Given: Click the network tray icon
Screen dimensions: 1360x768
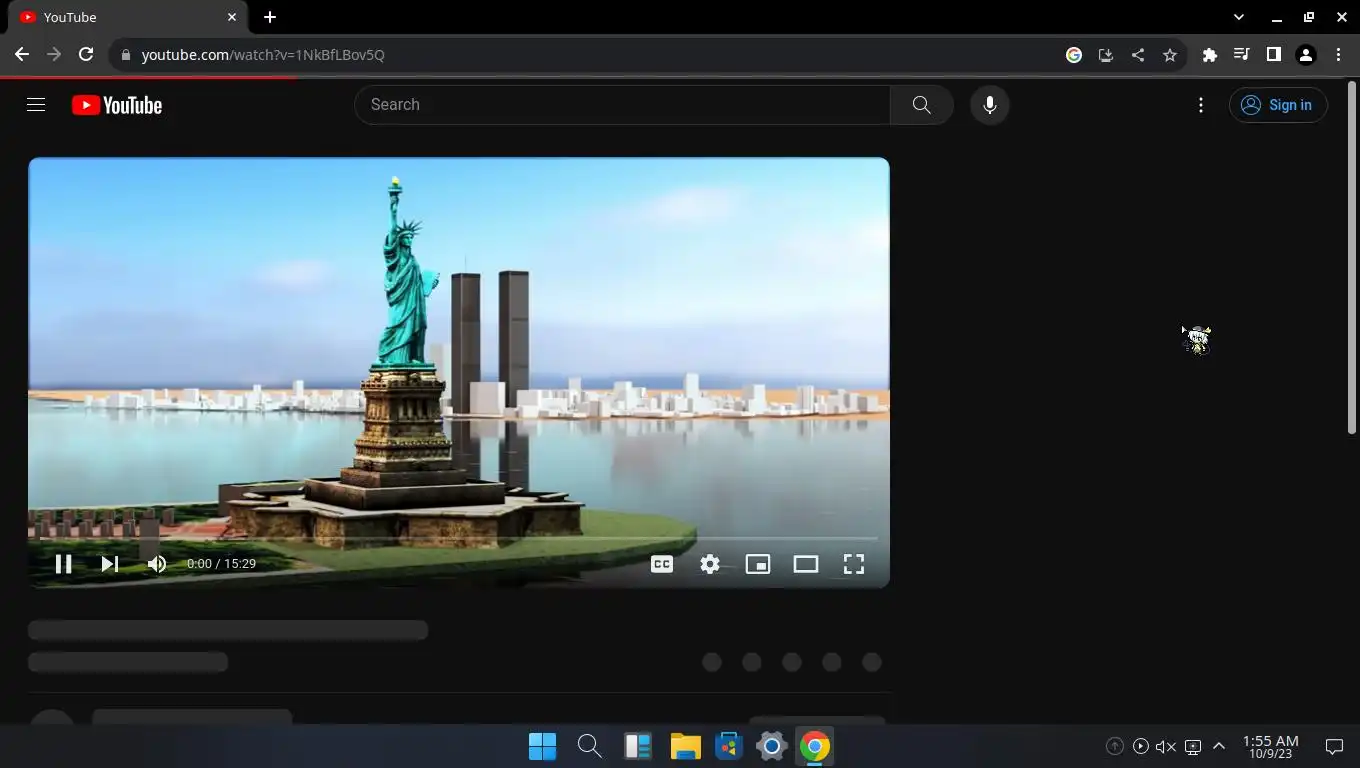Looking at the screenshot, I should [x=1193, y=746].
